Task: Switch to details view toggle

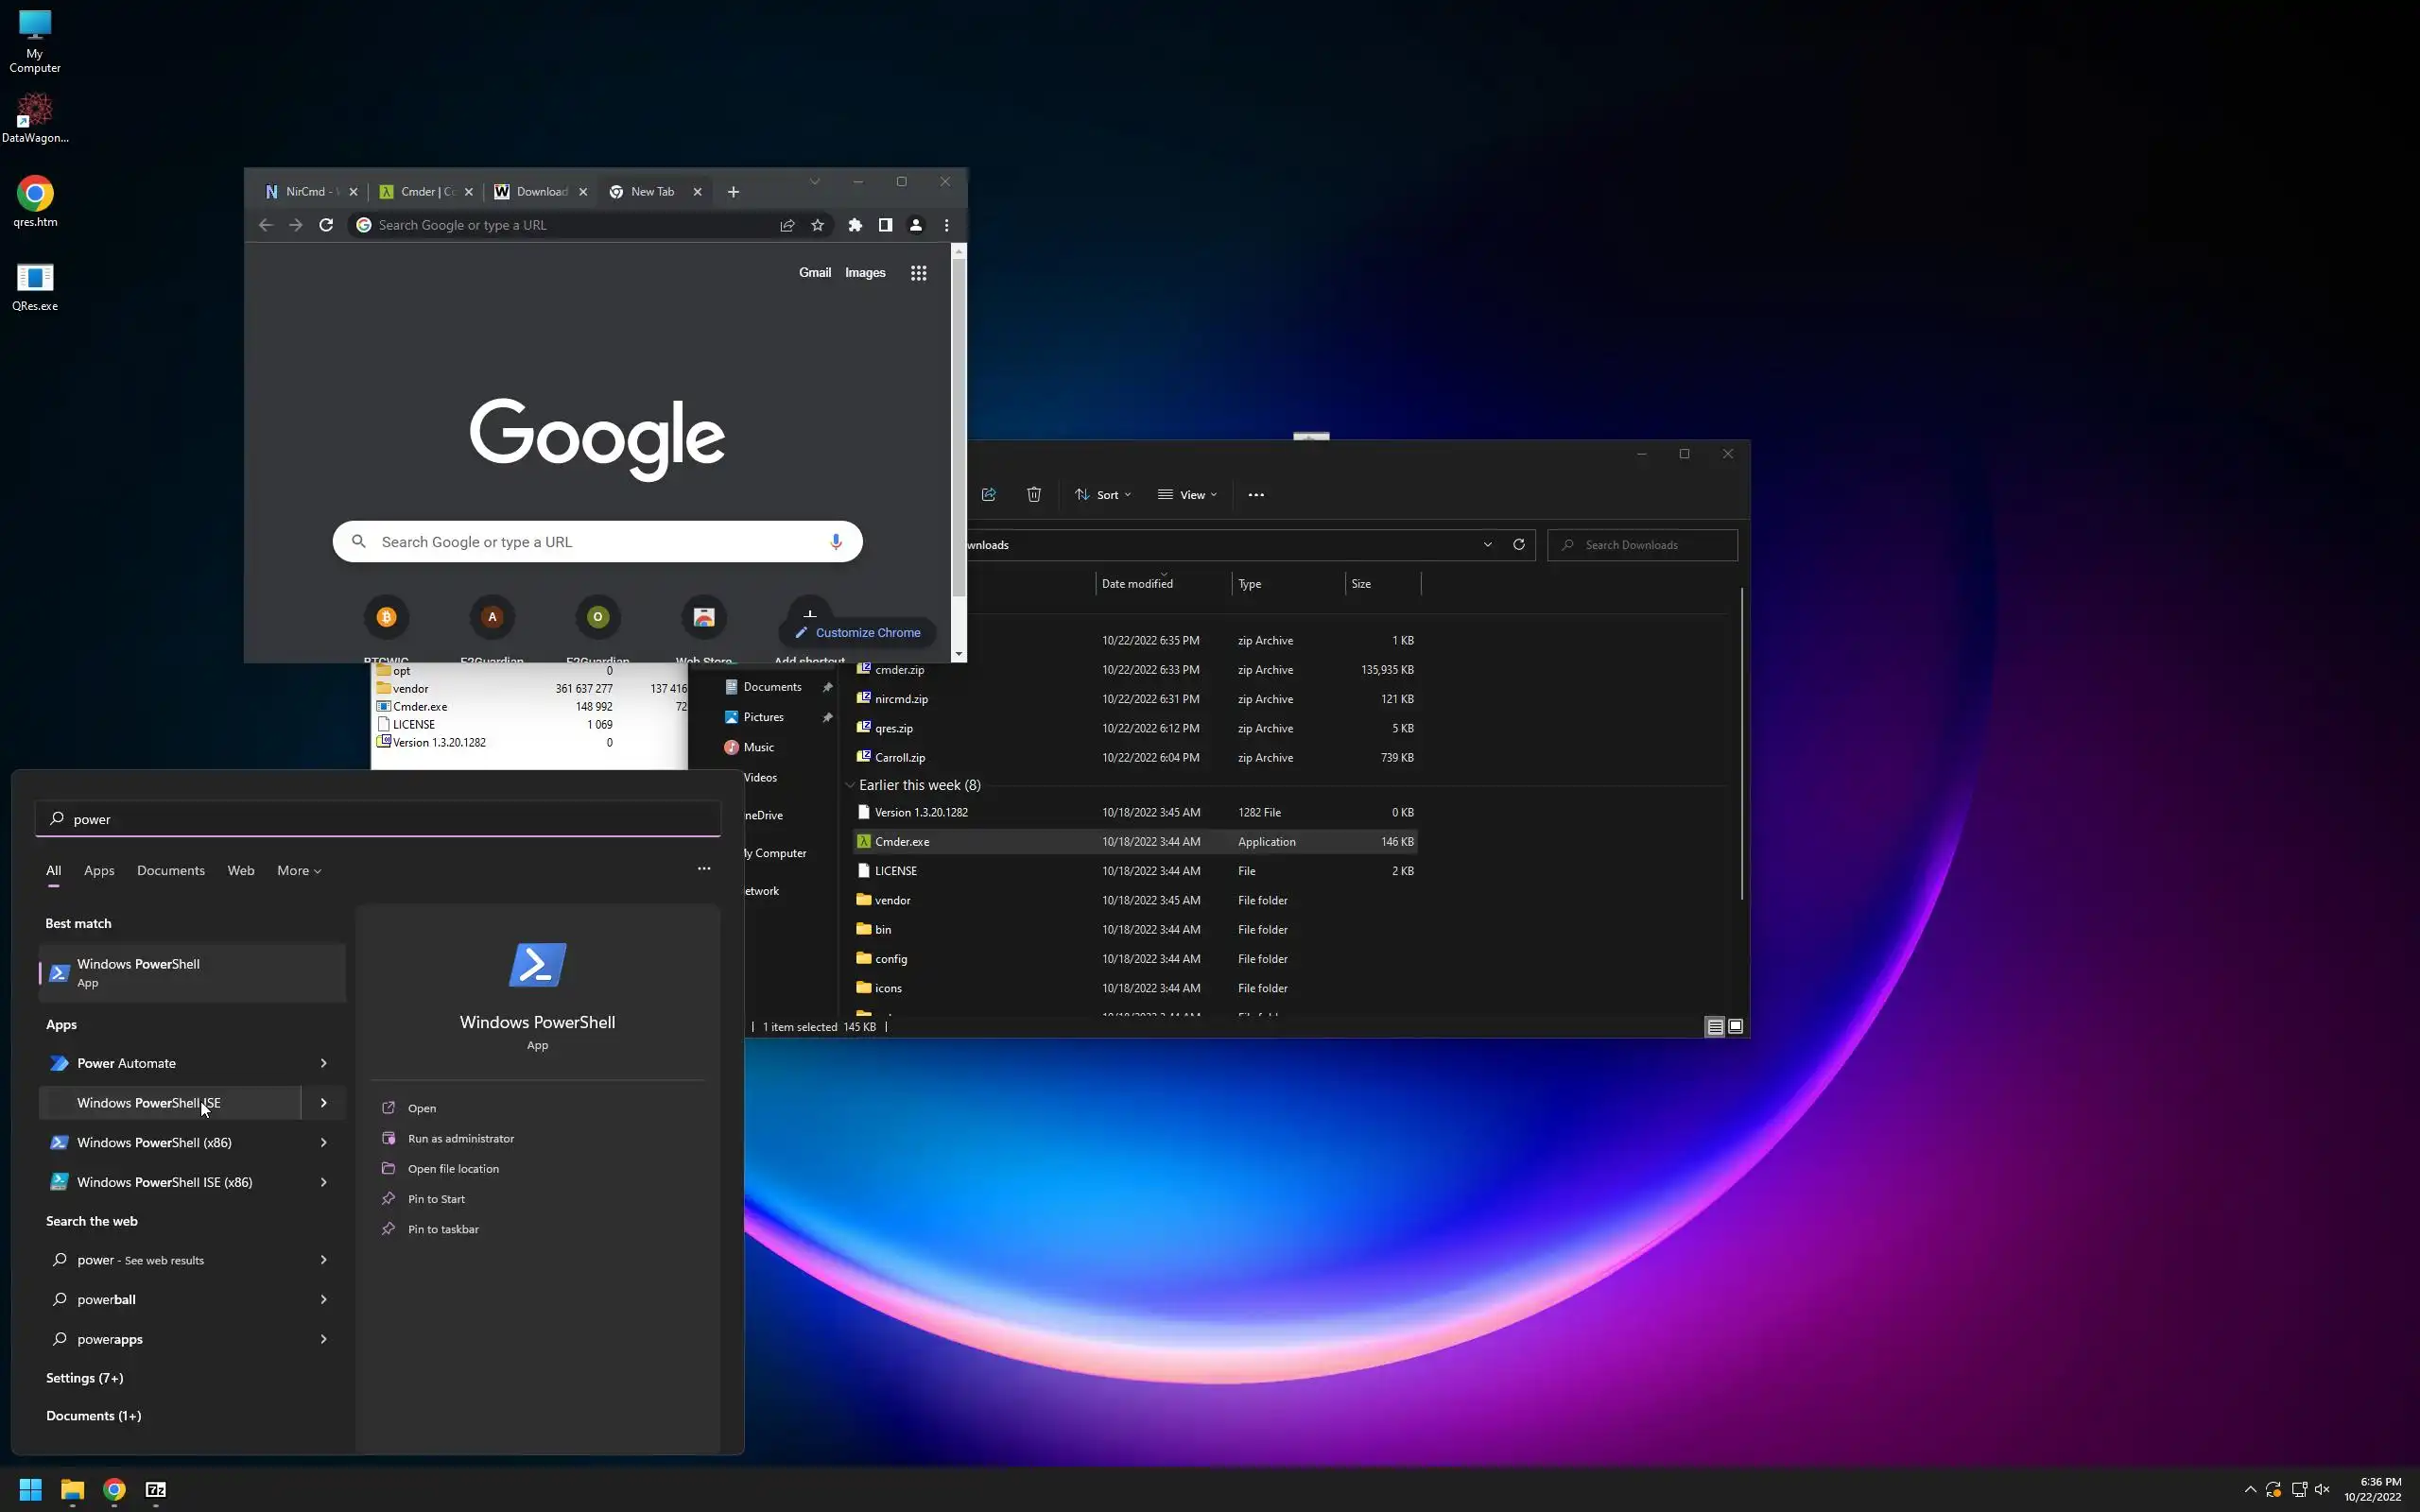Action: [1714, 1026]
